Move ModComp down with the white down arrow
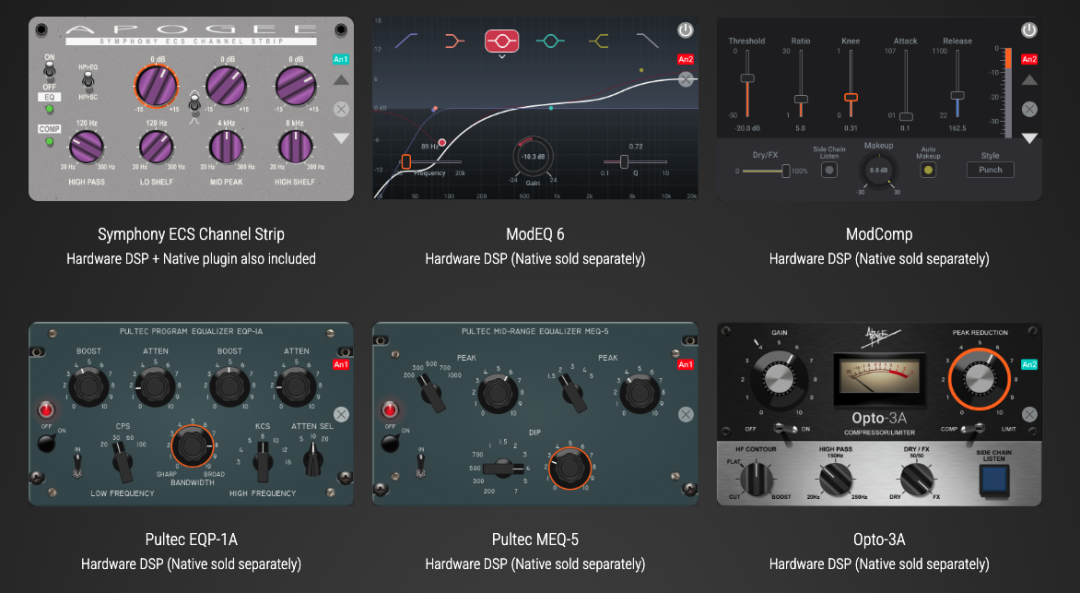The width and height of the screenshot is (1080, 593). 1030,138
